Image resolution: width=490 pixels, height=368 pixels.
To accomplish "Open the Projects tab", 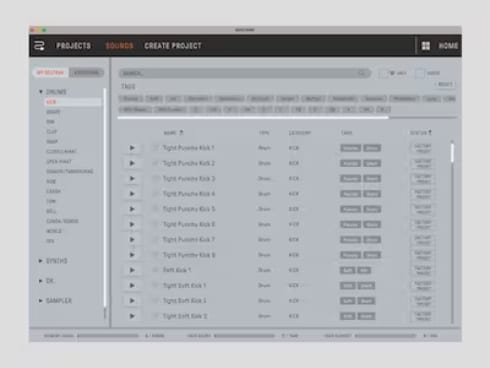I will coord(73,46).
